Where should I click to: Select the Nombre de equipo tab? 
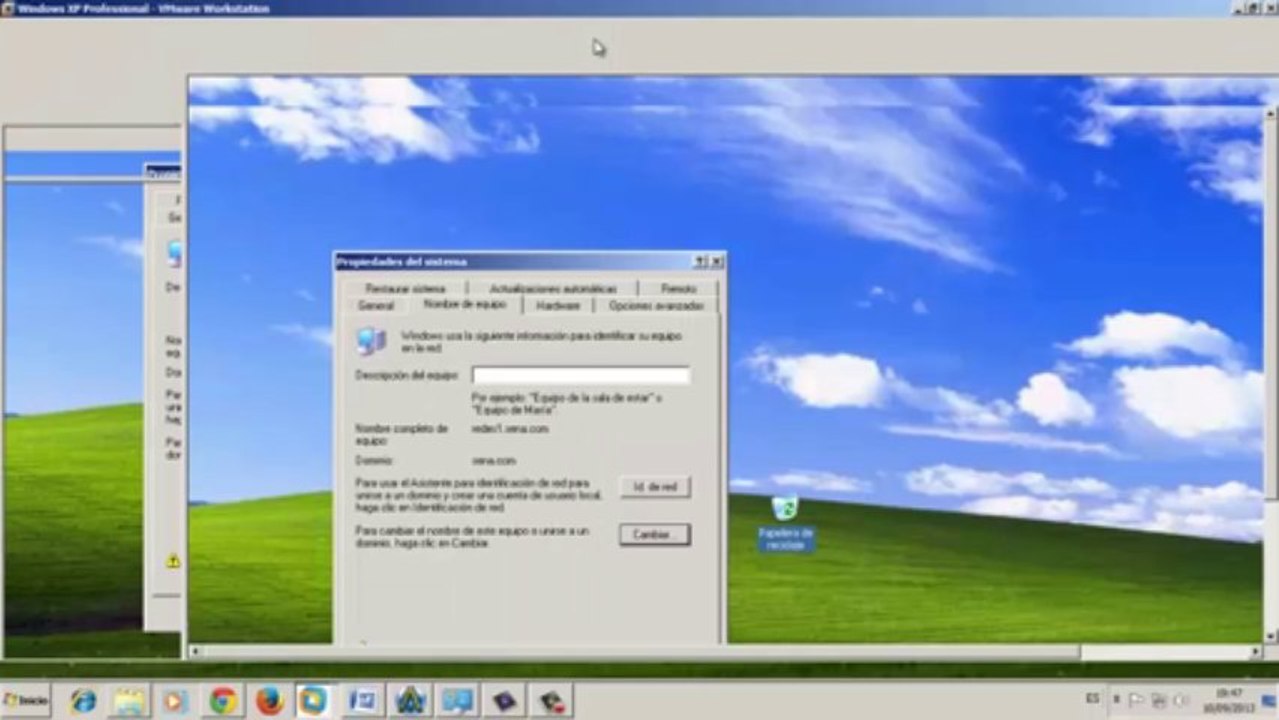[x=465, y=304]
